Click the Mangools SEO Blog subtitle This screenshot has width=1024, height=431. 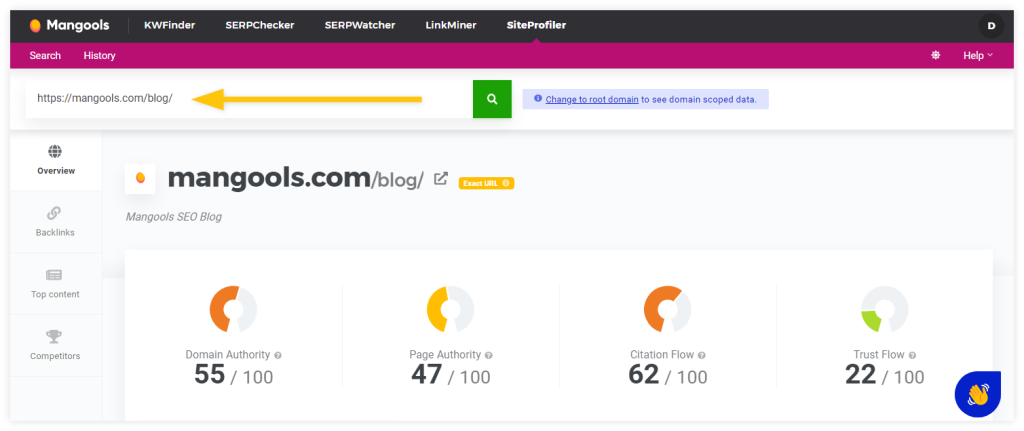pos(174,217)
